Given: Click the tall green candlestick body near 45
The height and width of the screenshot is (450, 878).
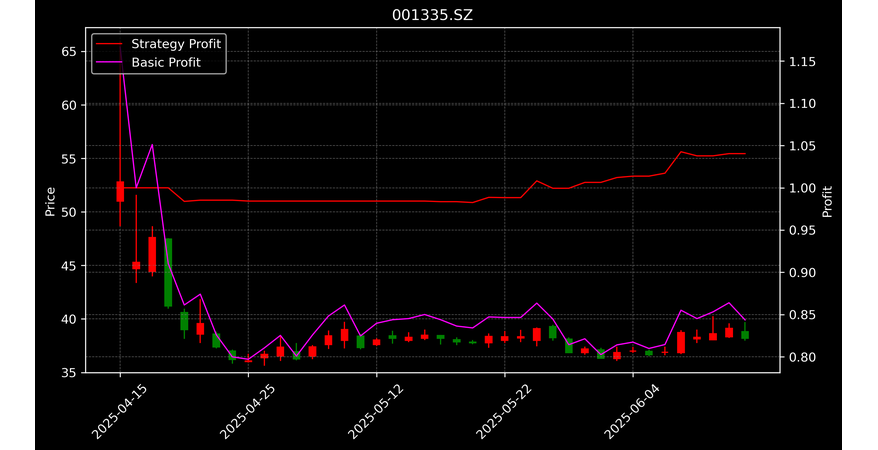Looking at the screenshot, I should [x=168, y=273].
